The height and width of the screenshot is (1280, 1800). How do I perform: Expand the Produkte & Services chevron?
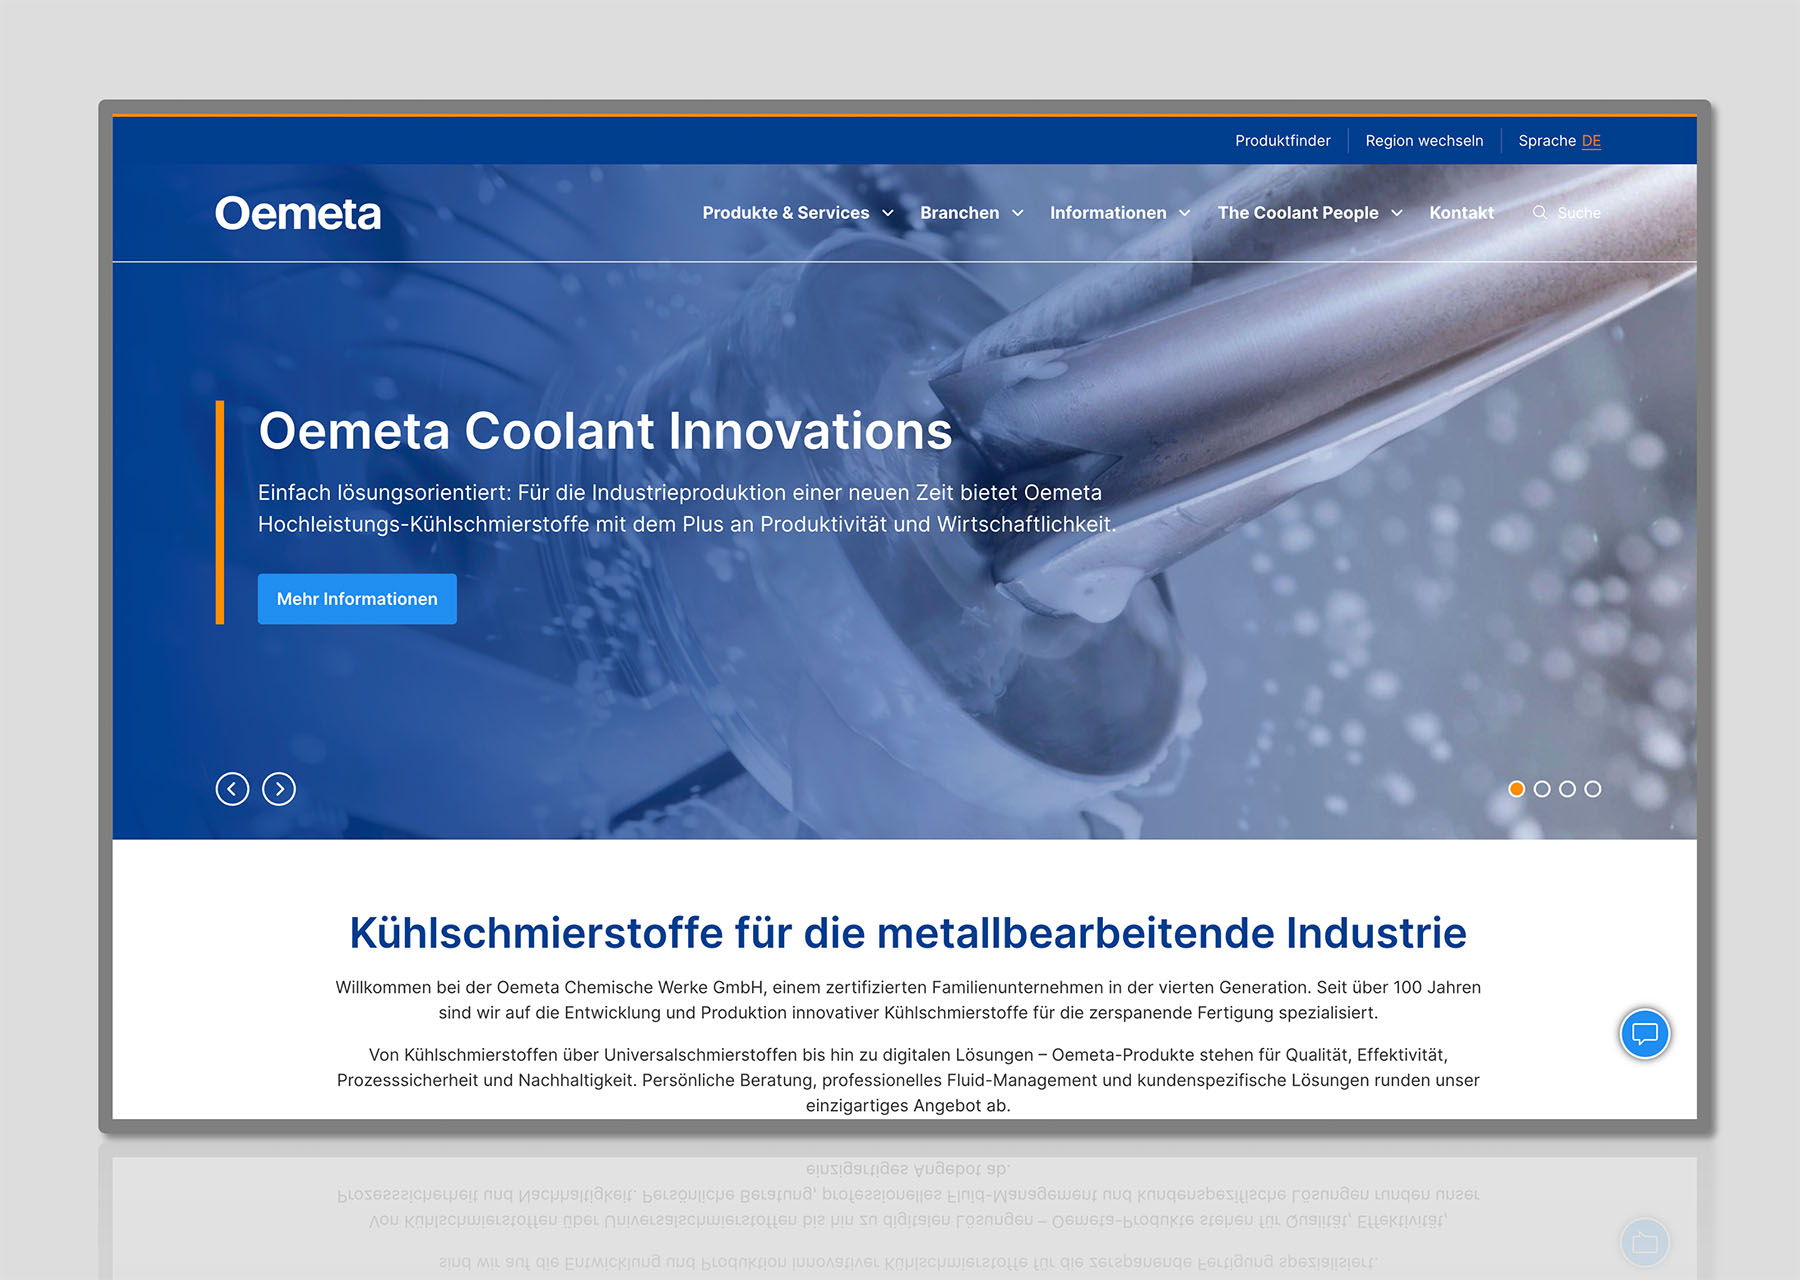[x=888, y=213]
